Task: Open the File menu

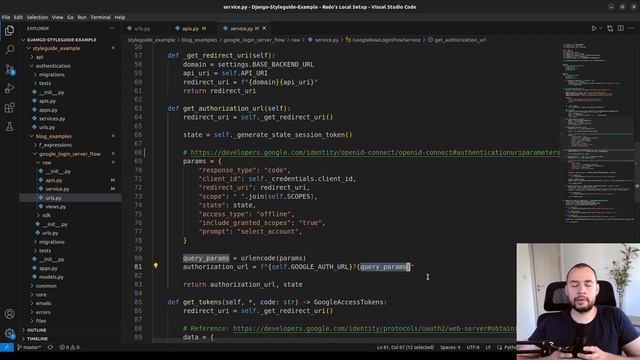Action: 6,17
